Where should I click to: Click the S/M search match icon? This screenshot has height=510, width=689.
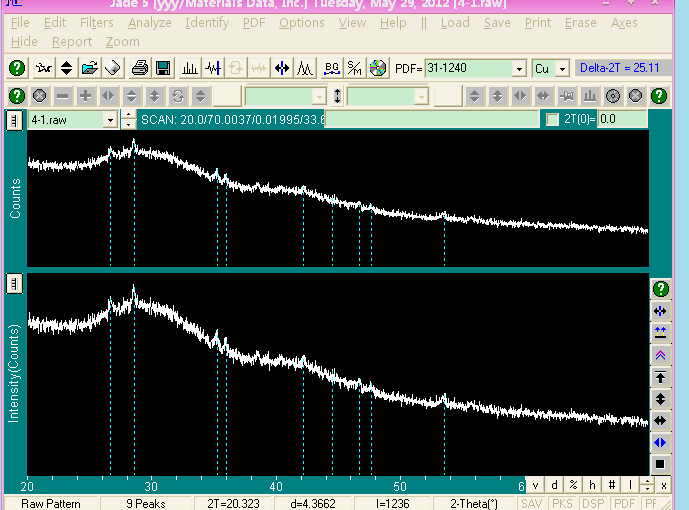click(354, 68)
